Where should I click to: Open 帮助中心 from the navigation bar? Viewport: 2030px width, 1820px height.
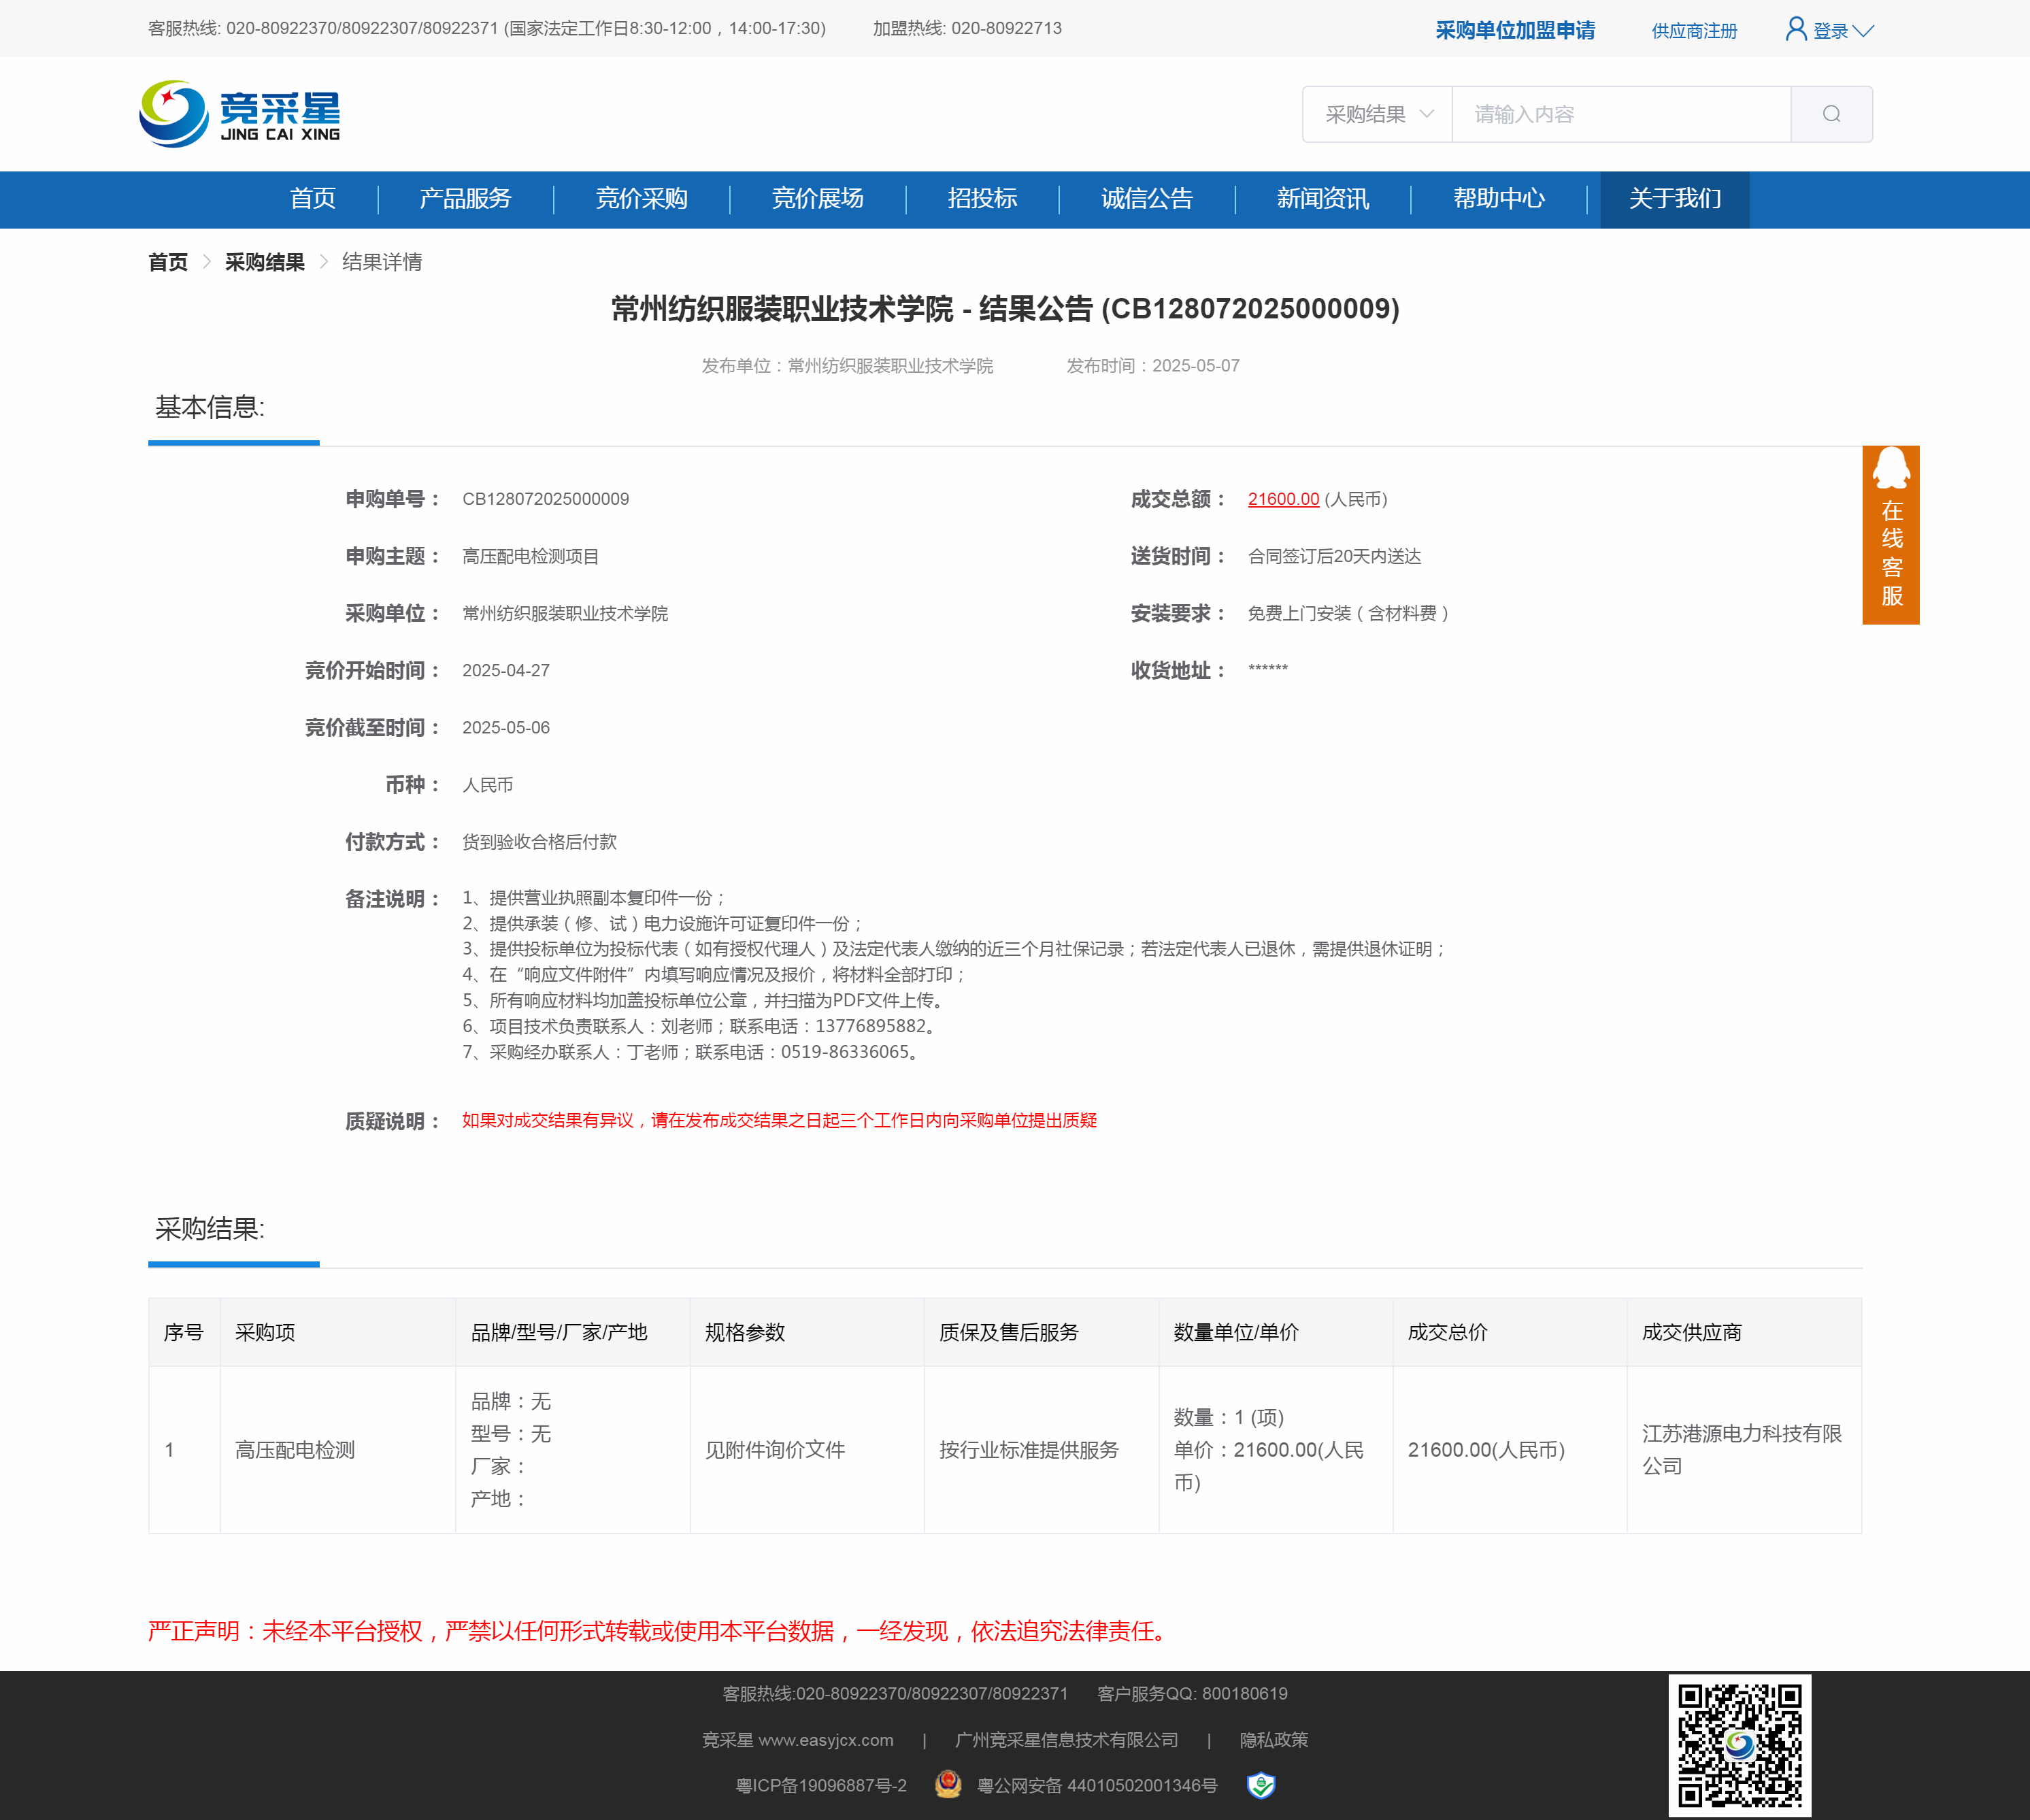1498,199
